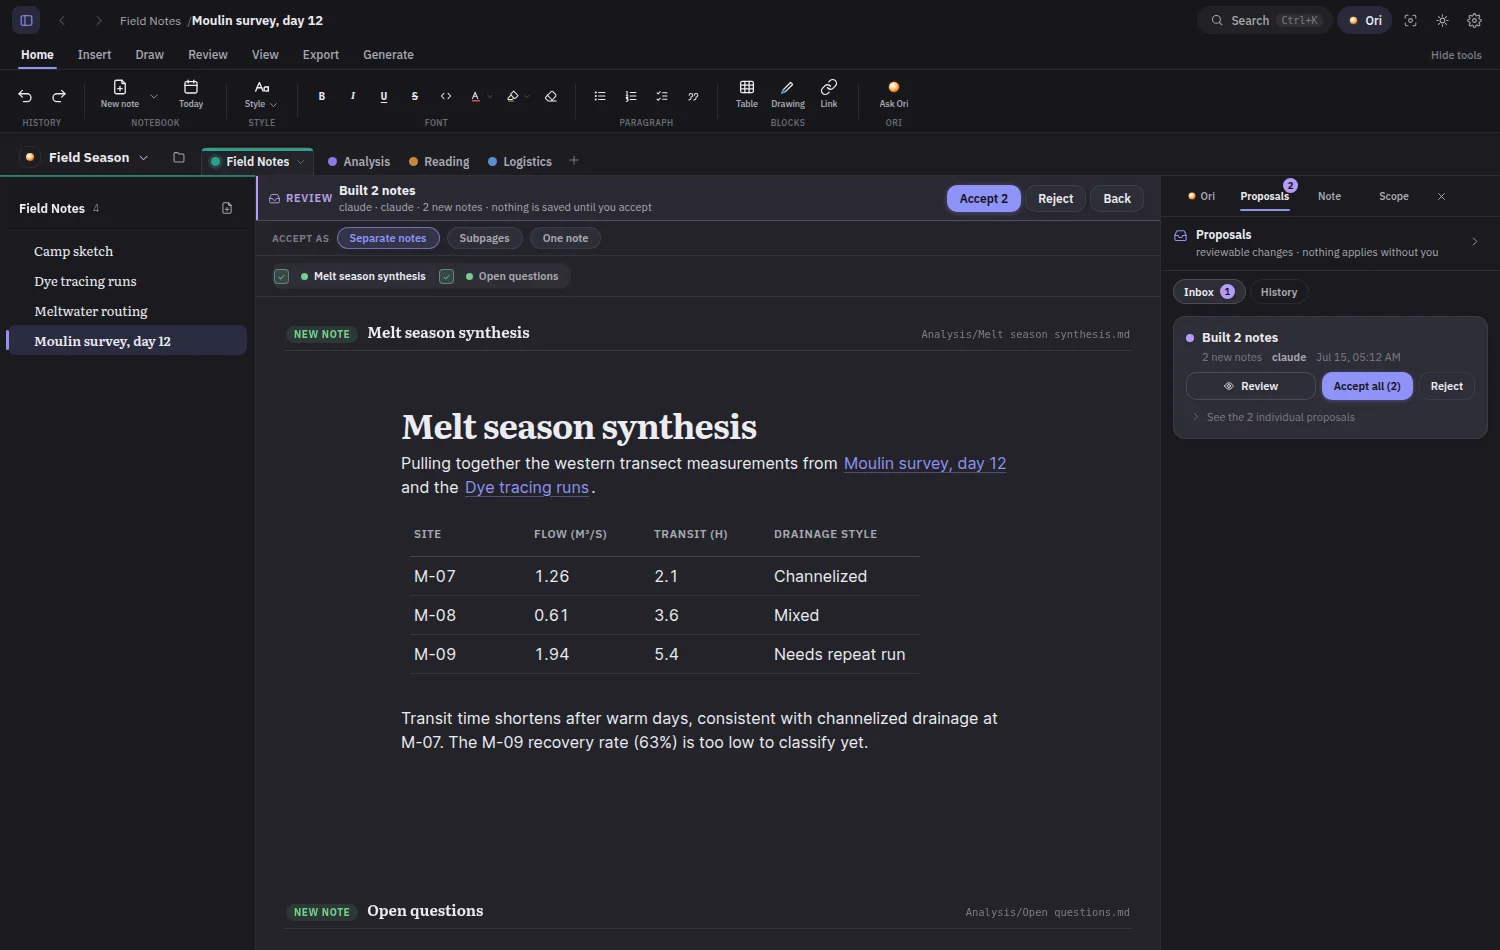Switch to the Analysis section tab
The image size is (1500, 950).
[359, 161]
